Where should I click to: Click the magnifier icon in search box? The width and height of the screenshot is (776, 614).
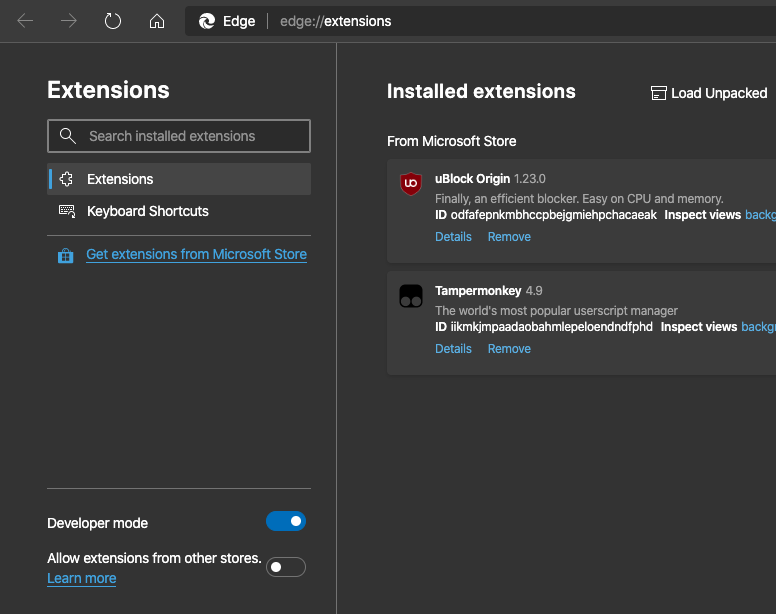[x=68, y=136]
